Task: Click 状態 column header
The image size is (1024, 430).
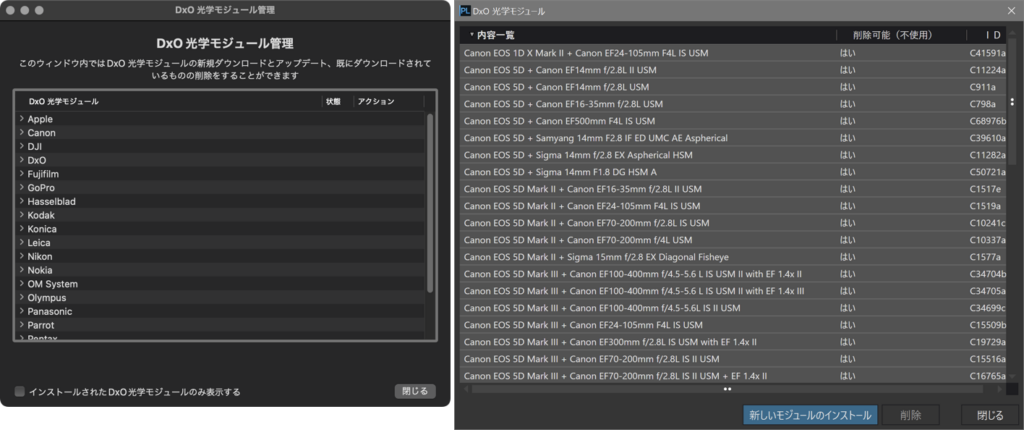Action: pyautogui.click(x=338, y=101)
